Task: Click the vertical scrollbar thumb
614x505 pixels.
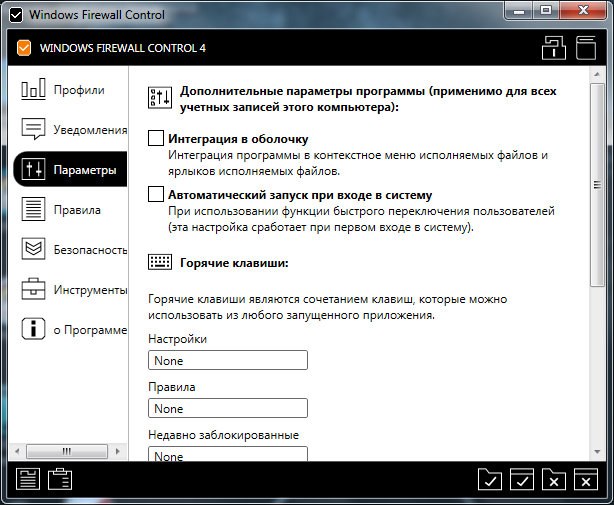Action: pyautogui.click(x=597, y=185)
